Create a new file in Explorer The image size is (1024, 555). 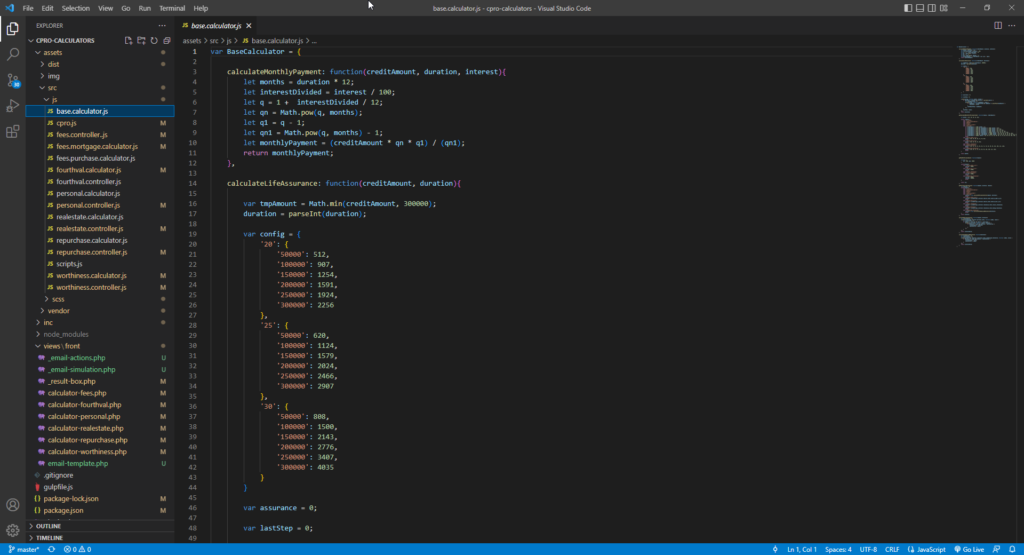[128, 40]
